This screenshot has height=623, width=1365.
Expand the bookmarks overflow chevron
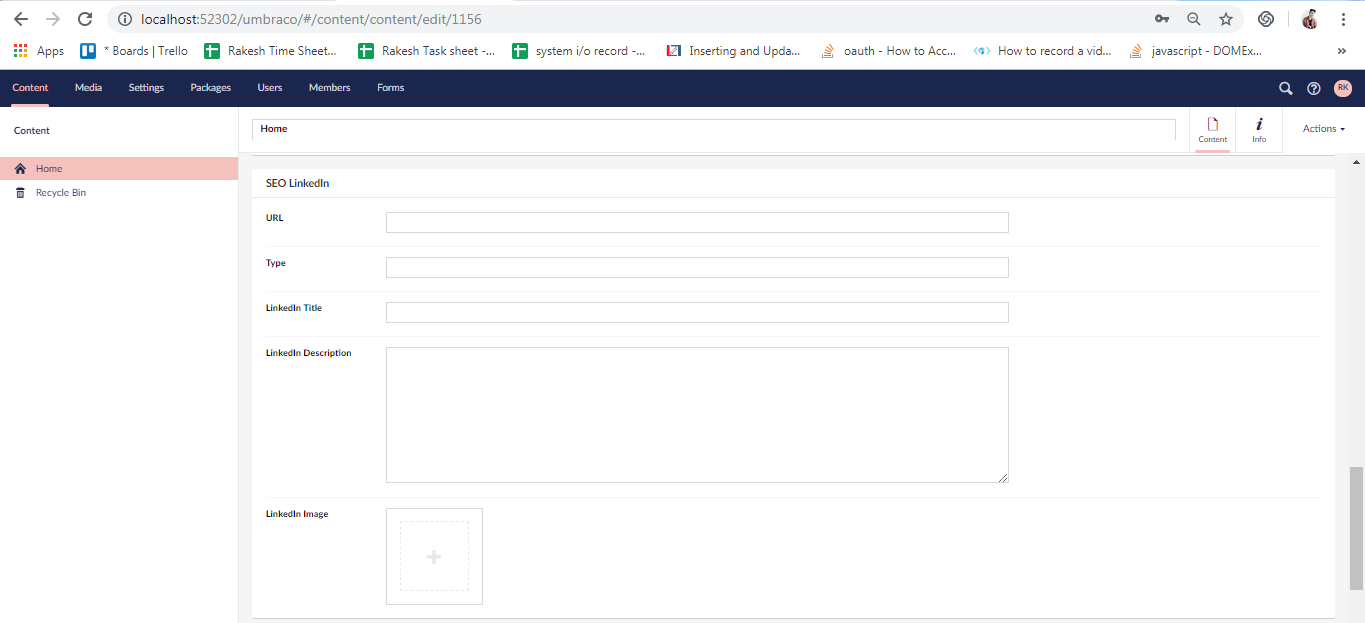1341,51
